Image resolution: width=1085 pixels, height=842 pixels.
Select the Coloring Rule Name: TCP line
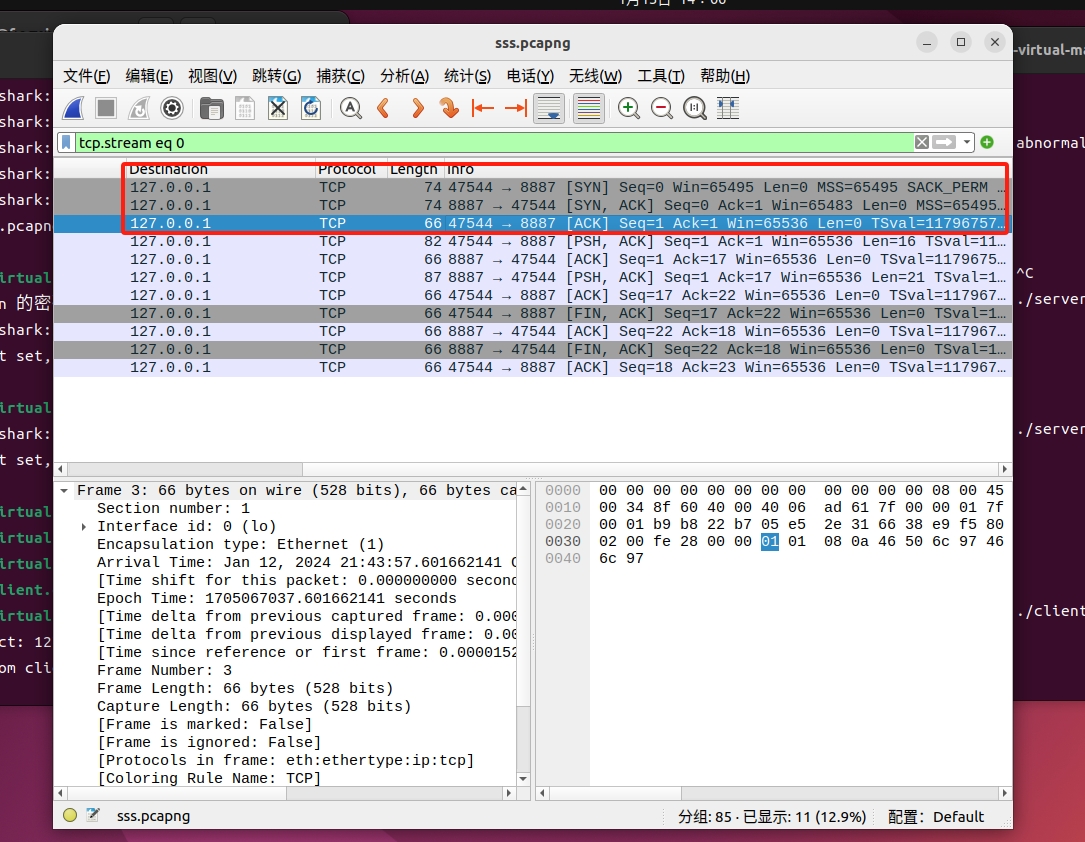209,778
